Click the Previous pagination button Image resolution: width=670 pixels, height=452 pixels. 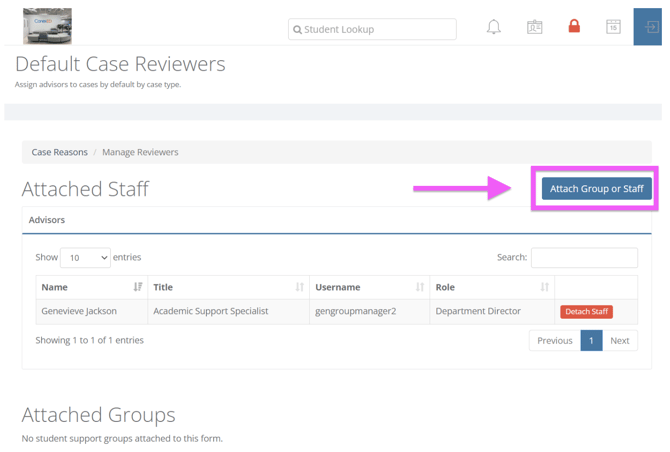[x=554, y=341]
